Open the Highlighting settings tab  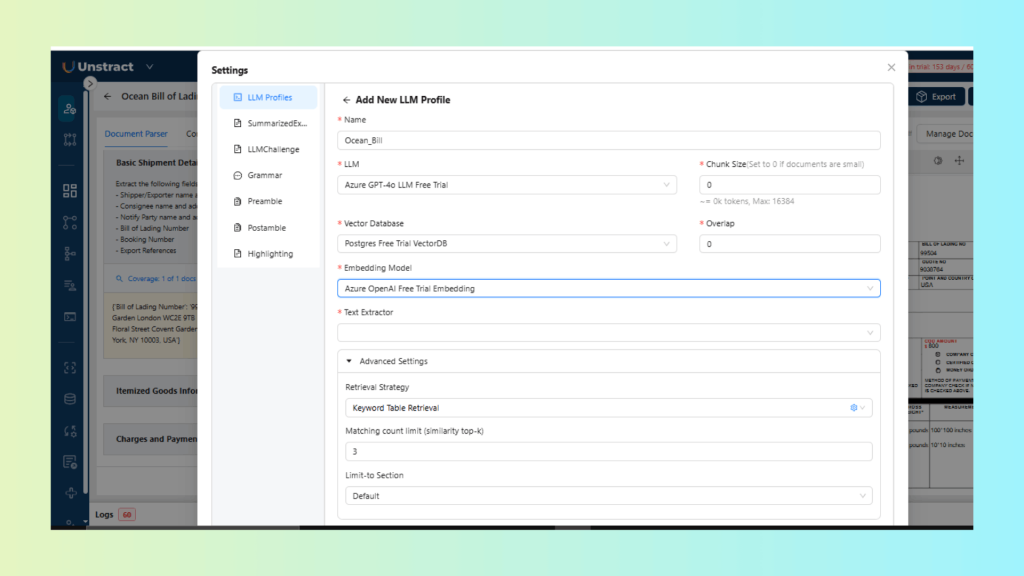[268, 254]
